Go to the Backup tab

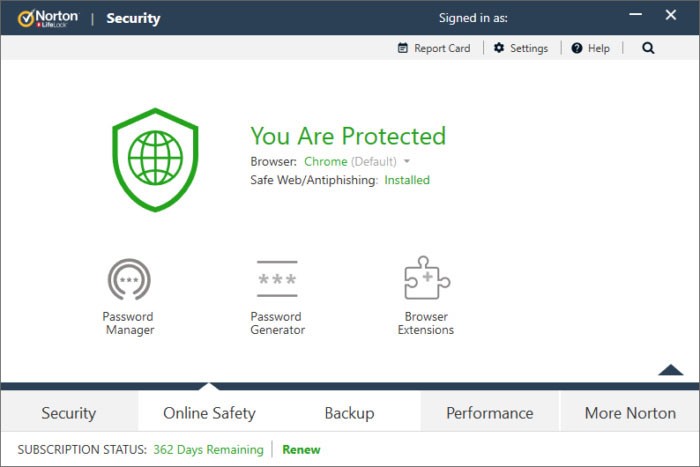[x=349, y=412]
